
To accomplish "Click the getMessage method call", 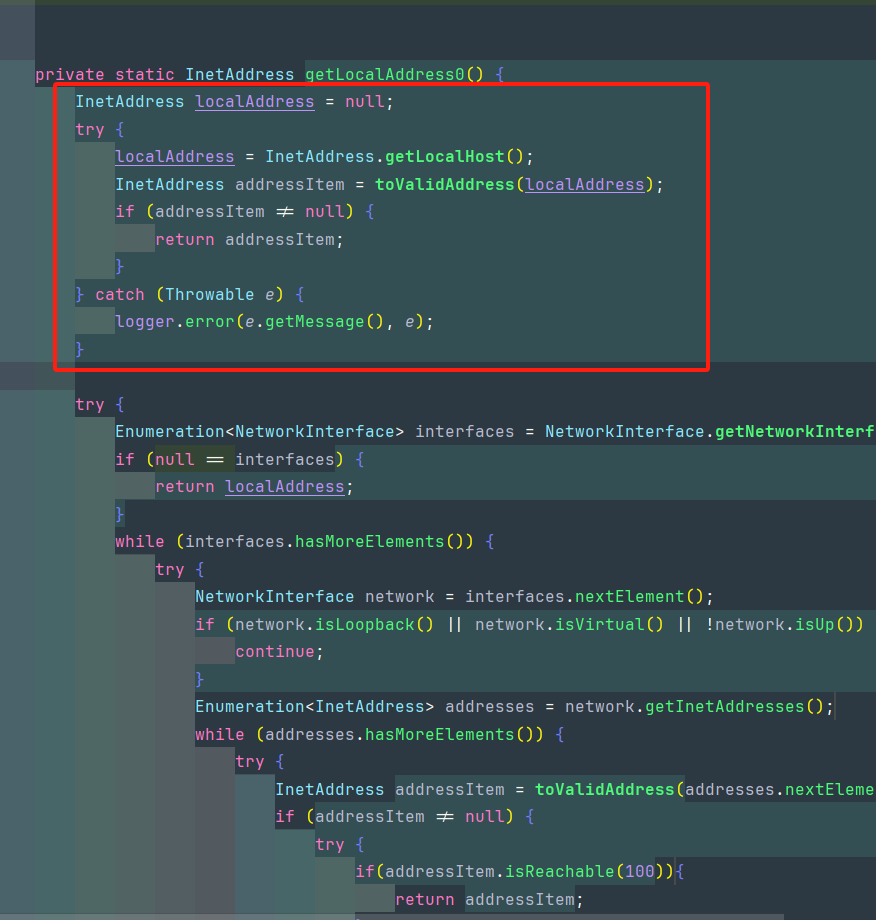I will point(314,322).
